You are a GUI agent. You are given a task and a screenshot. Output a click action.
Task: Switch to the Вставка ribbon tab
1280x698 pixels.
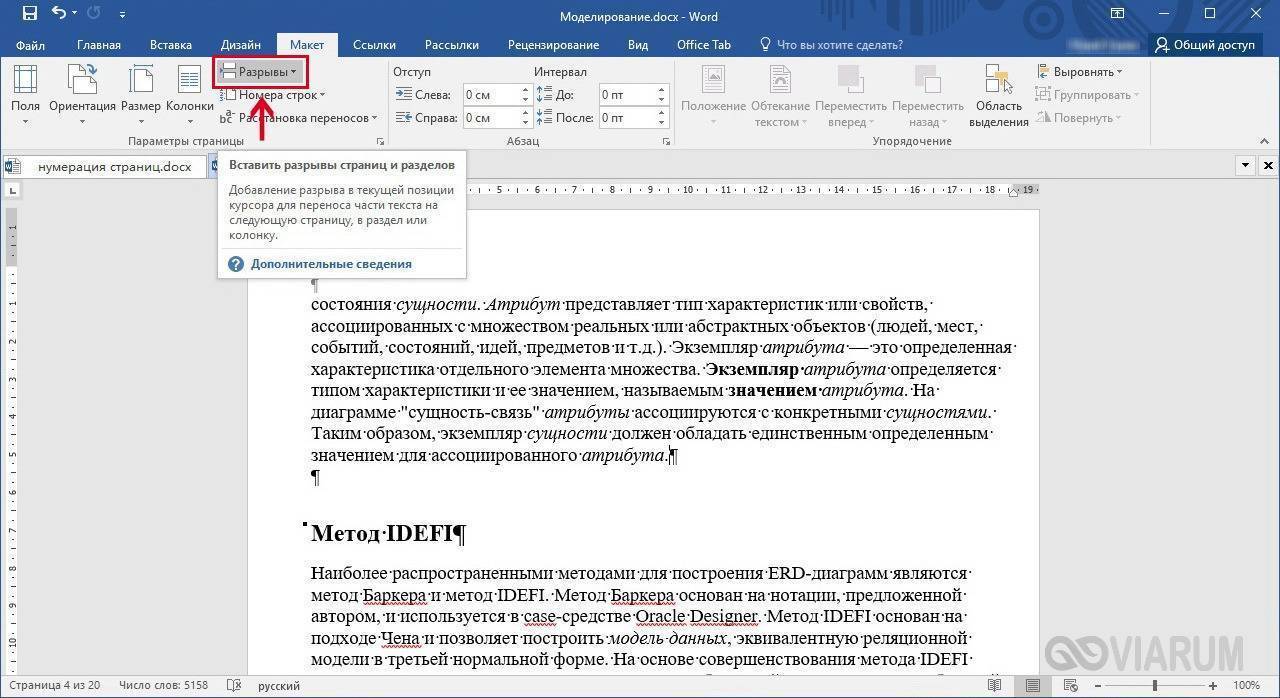point(170,45)
